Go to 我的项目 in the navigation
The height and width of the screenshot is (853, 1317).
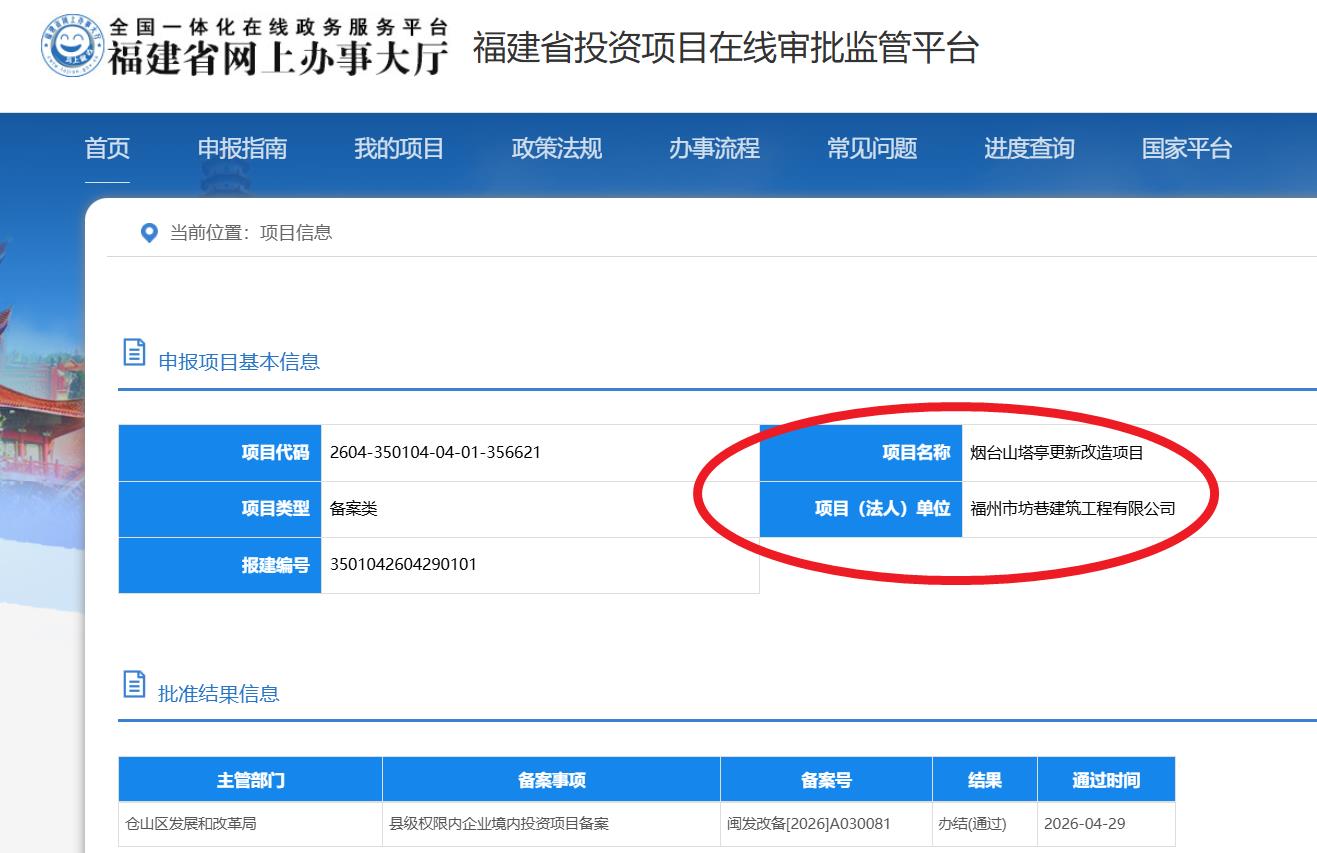399,149
